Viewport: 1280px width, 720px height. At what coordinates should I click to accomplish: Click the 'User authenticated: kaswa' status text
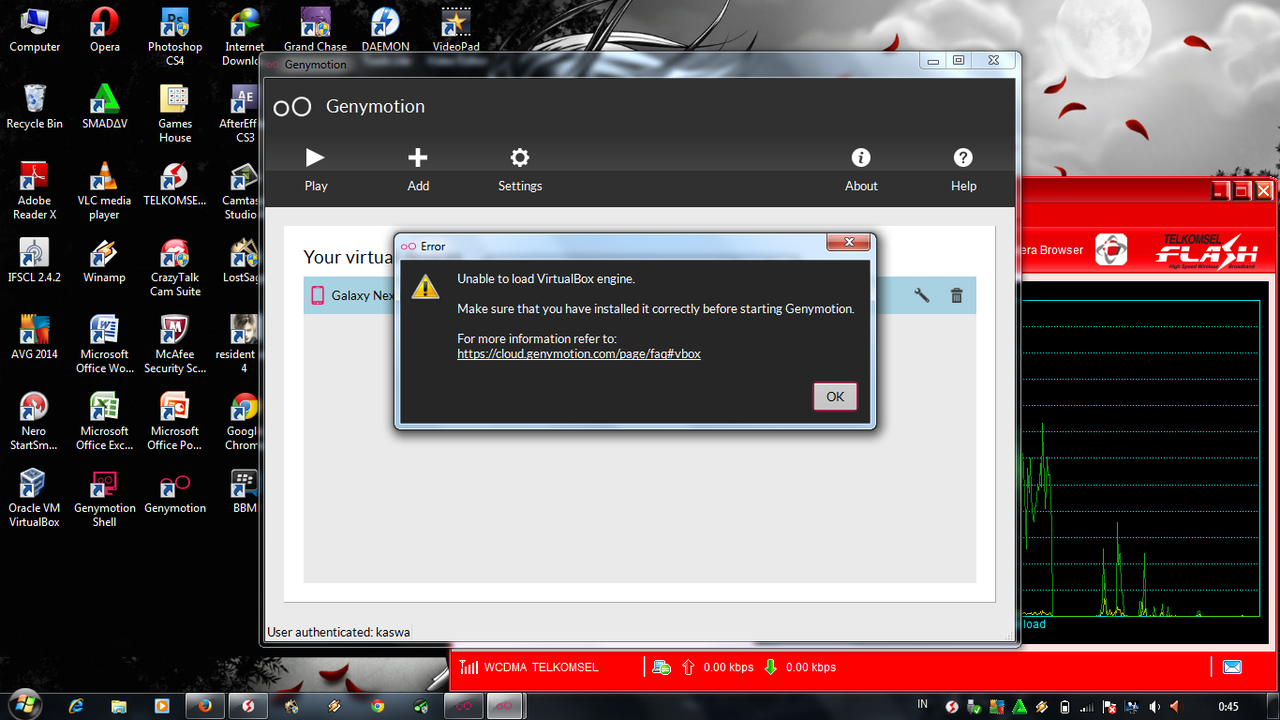coord(338,632)
